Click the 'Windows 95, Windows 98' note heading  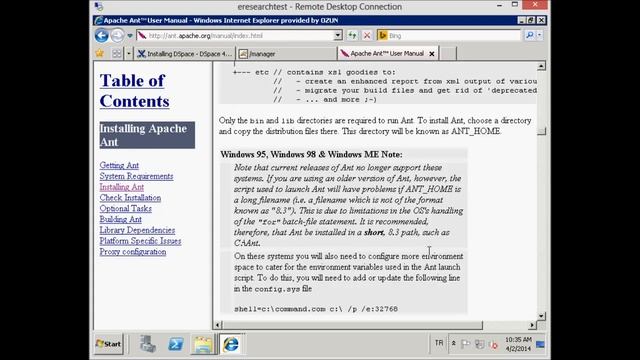pyautogui.click(x=311, y=154)
